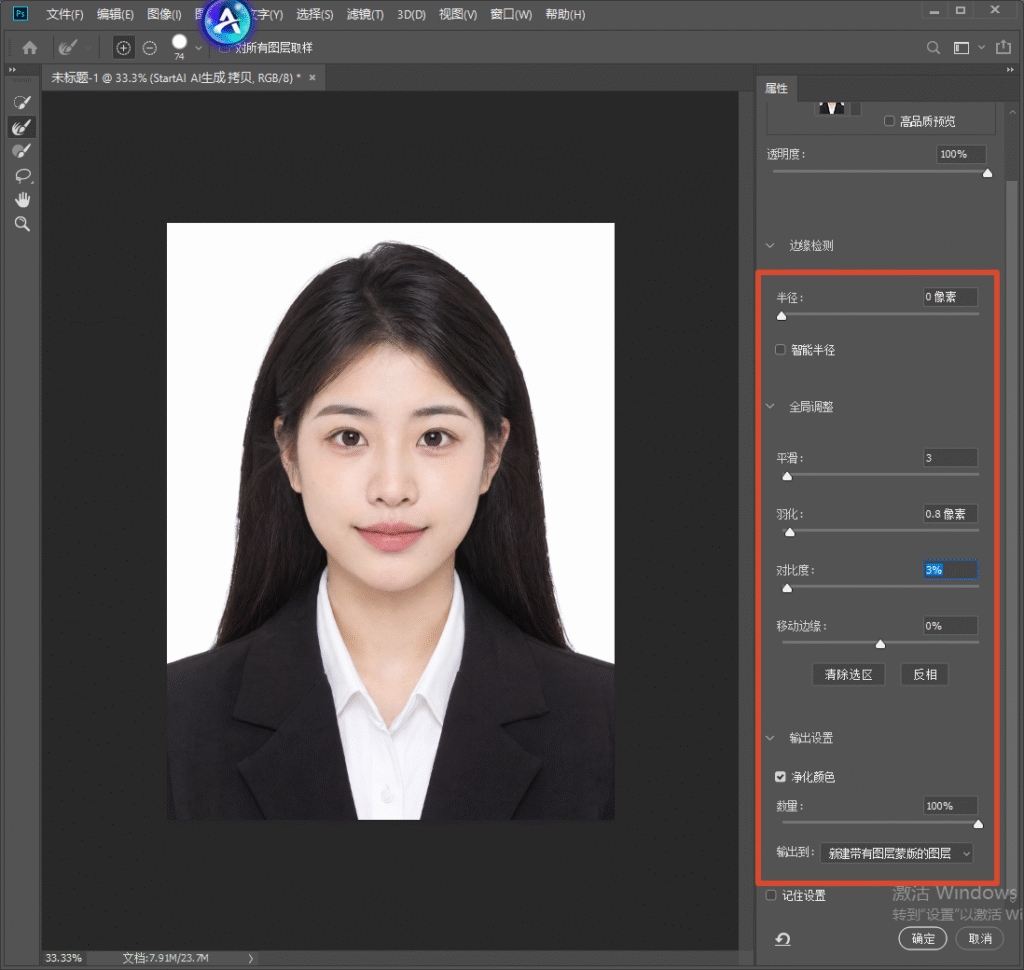The image size is (1024, 970).
Task: Open the 滤镜(T) menu
Action: 365,14
